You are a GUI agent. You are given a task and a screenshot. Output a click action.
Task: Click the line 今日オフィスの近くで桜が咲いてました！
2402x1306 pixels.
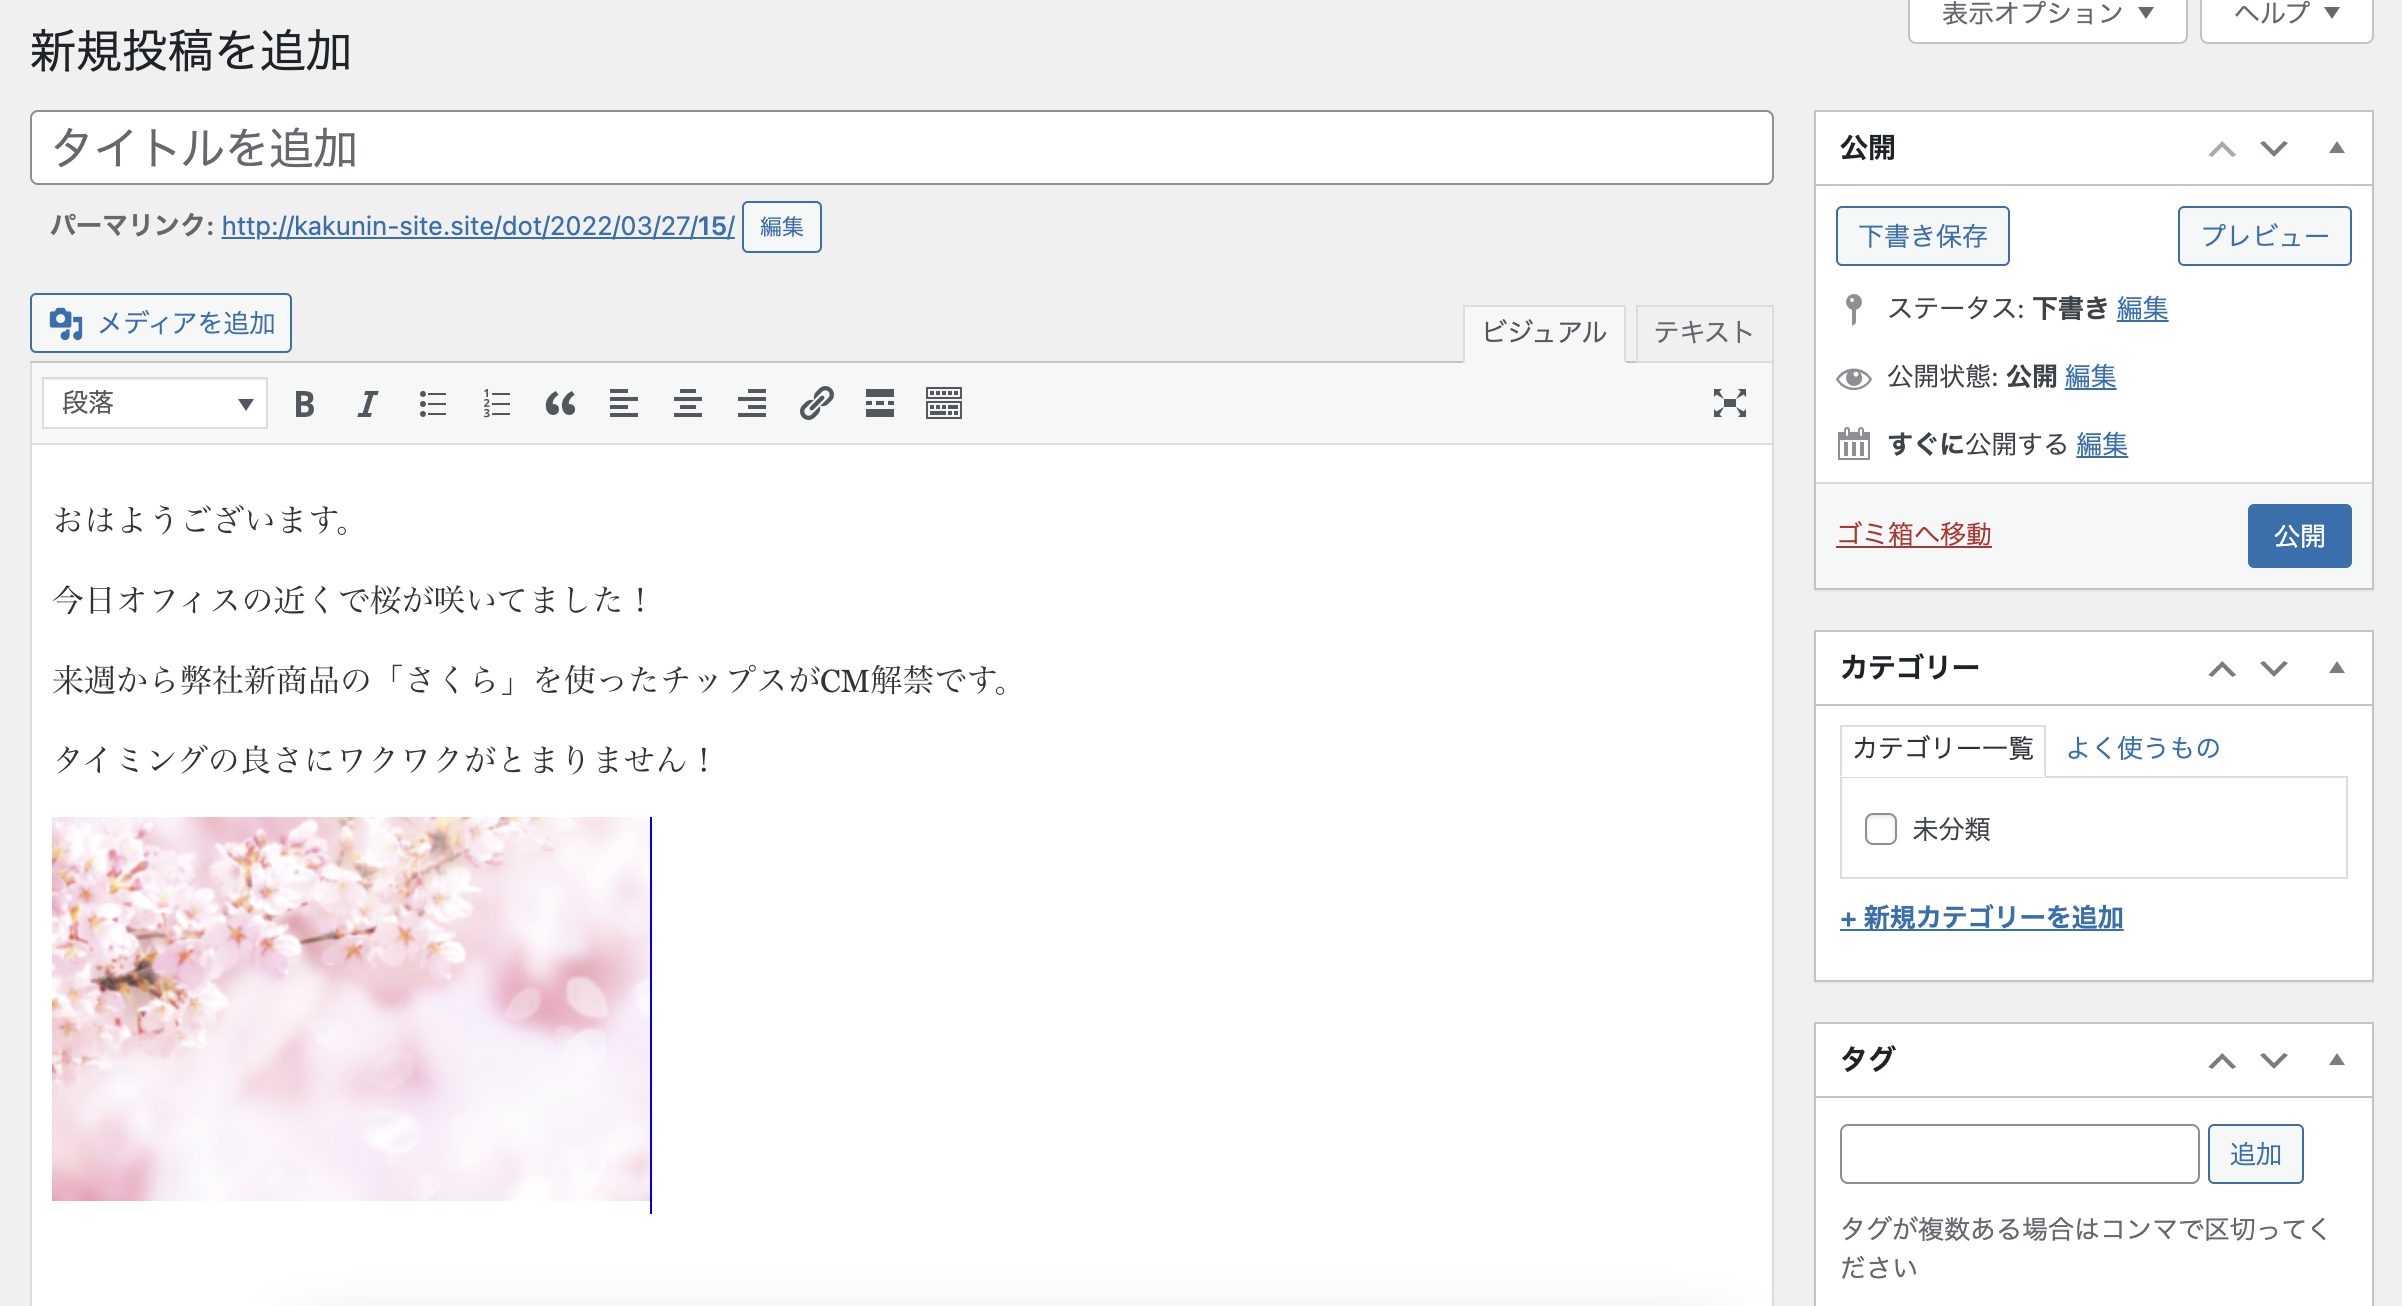pyautogui.click(x=352, y=600)
